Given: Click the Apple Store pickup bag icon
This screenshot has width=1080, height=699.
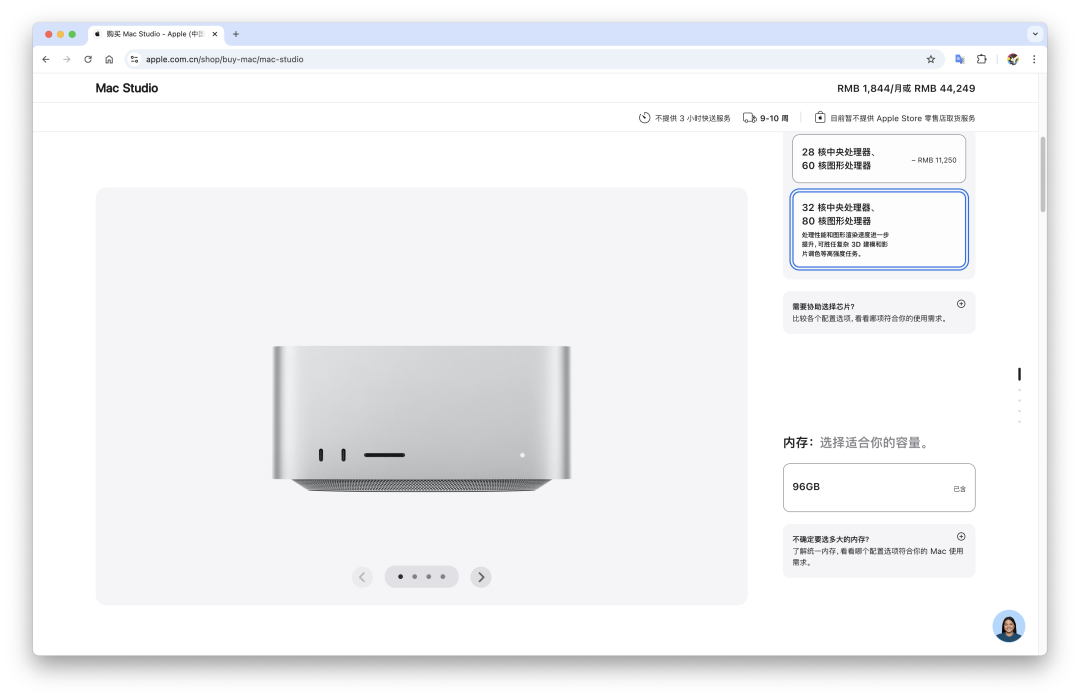Looking at the screenshot, I should (x=820, y=118).
